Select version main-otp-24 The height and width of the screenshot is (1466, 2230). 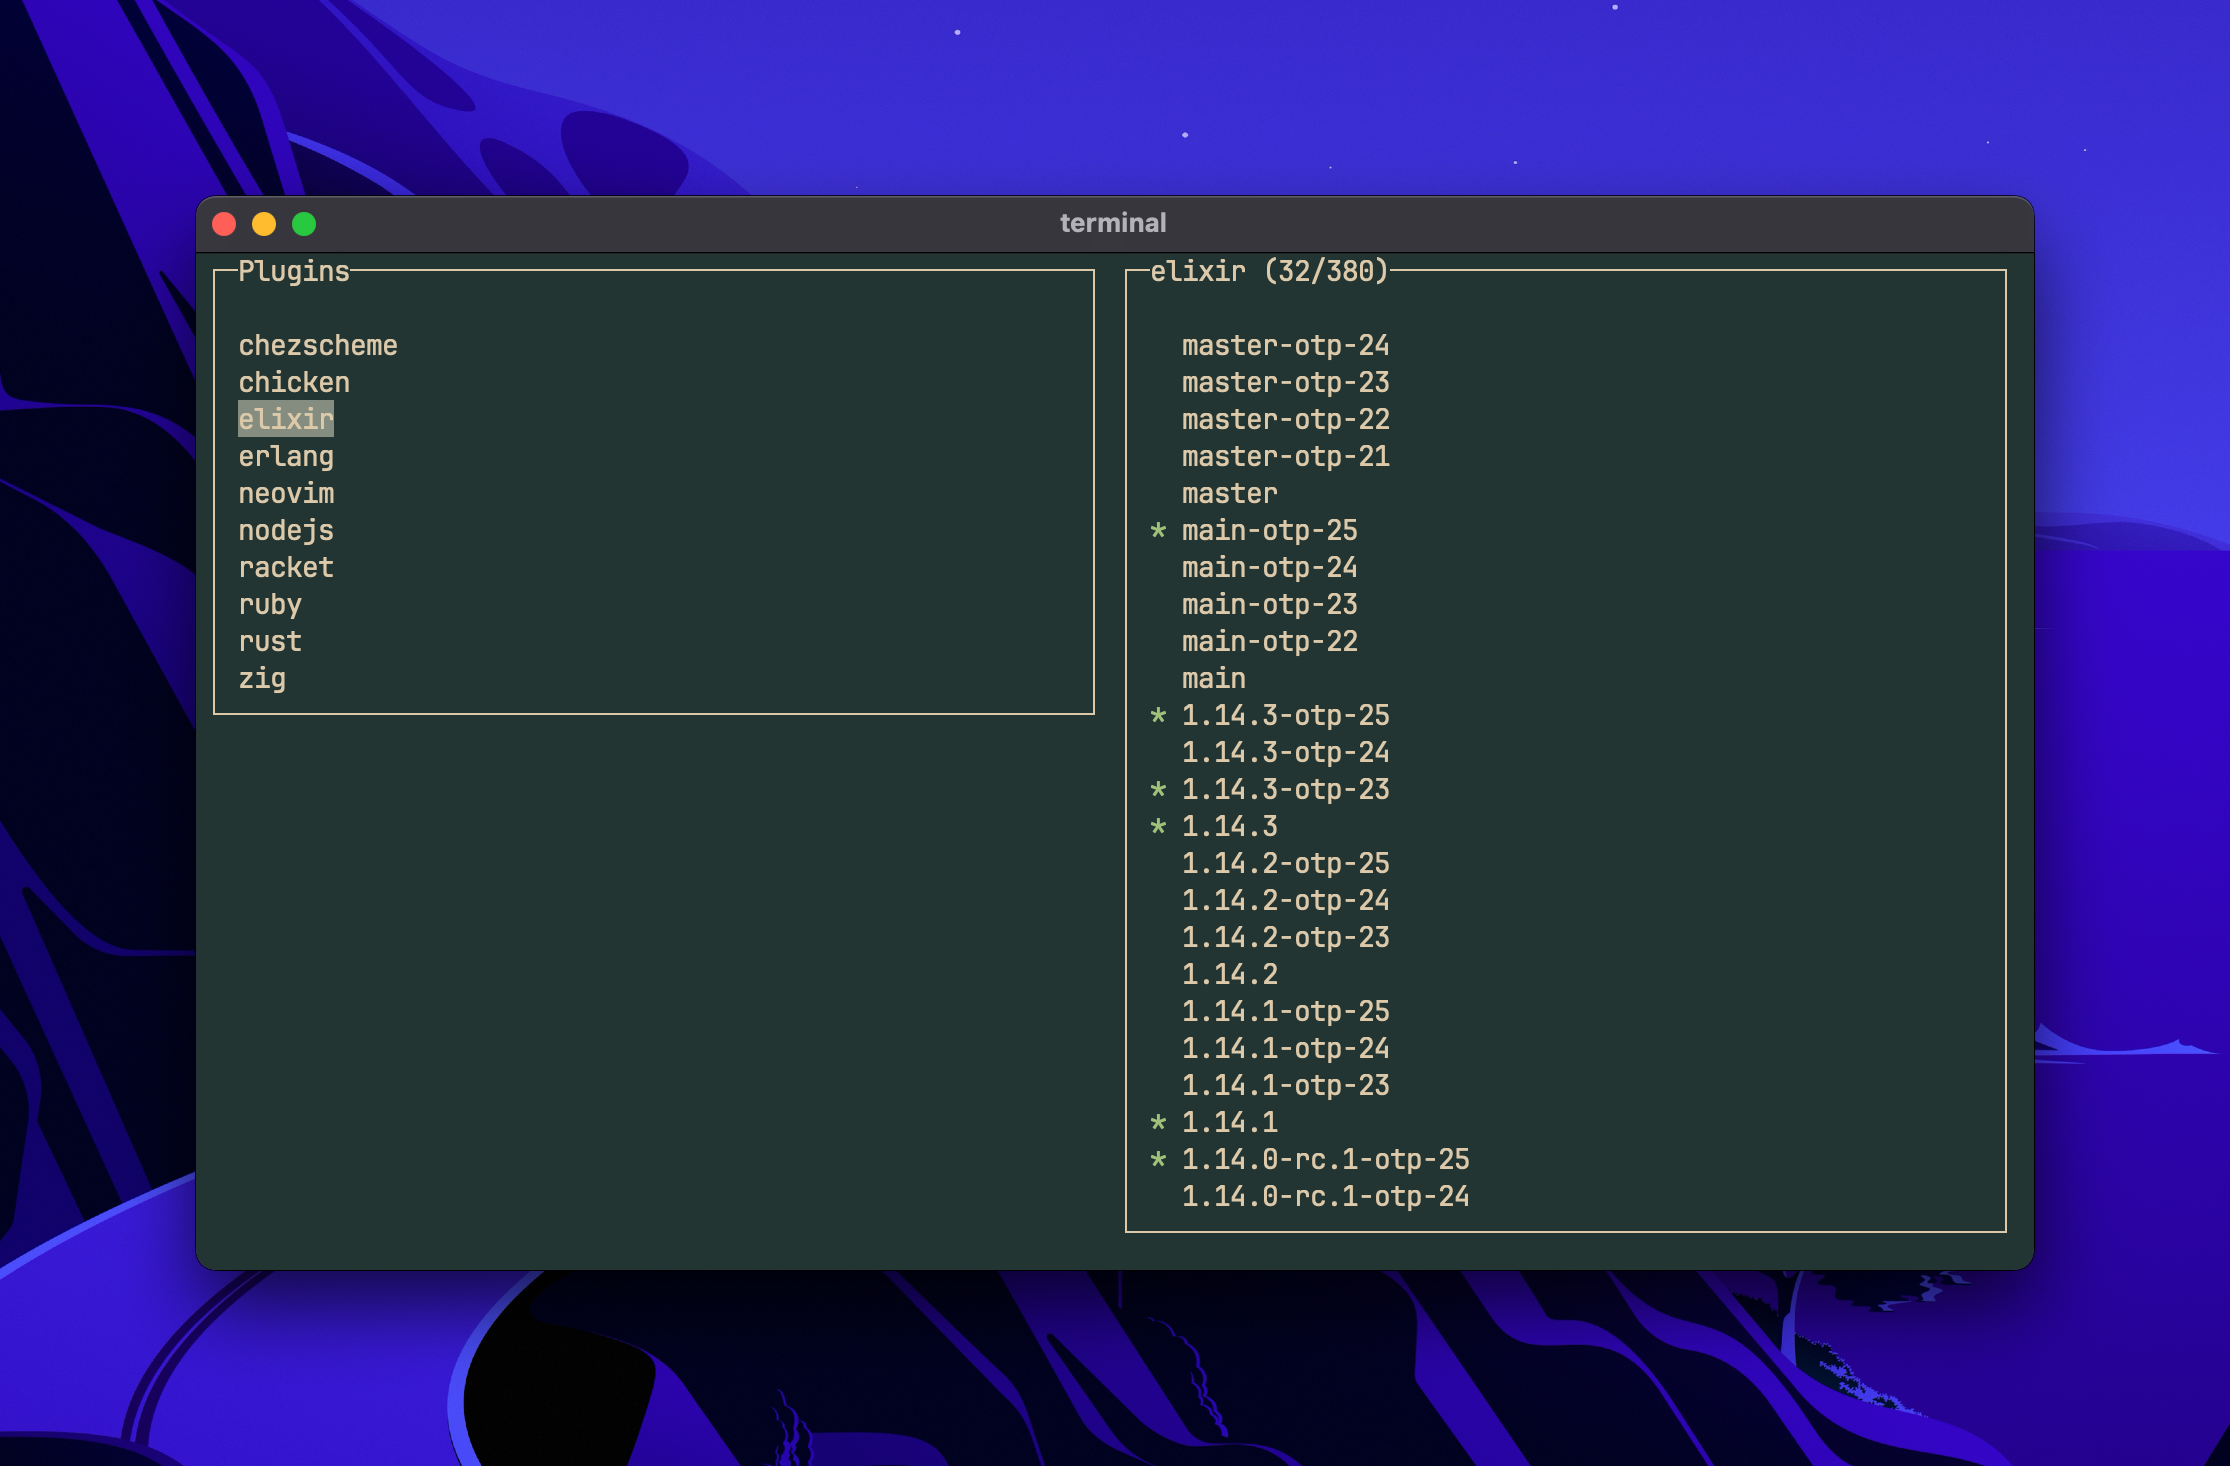click(x=1270, y=568)
